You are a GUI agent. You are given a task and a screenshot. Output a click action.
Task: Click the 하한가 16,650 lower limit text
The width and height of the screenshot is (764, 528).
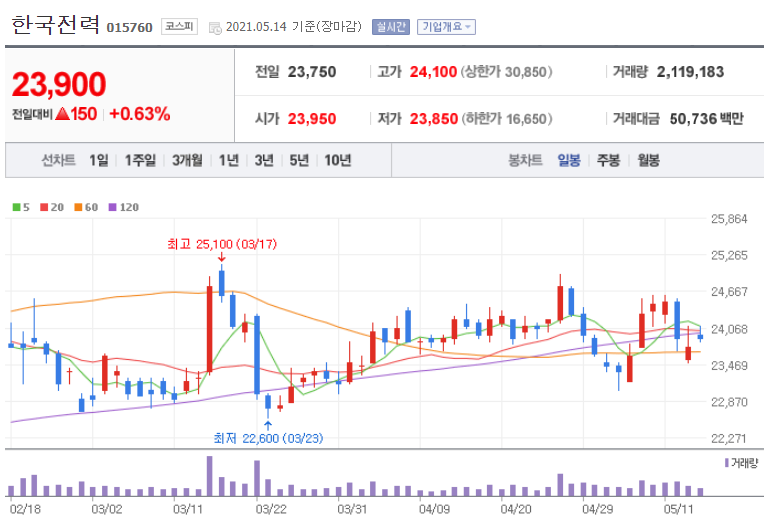point(507,119)
